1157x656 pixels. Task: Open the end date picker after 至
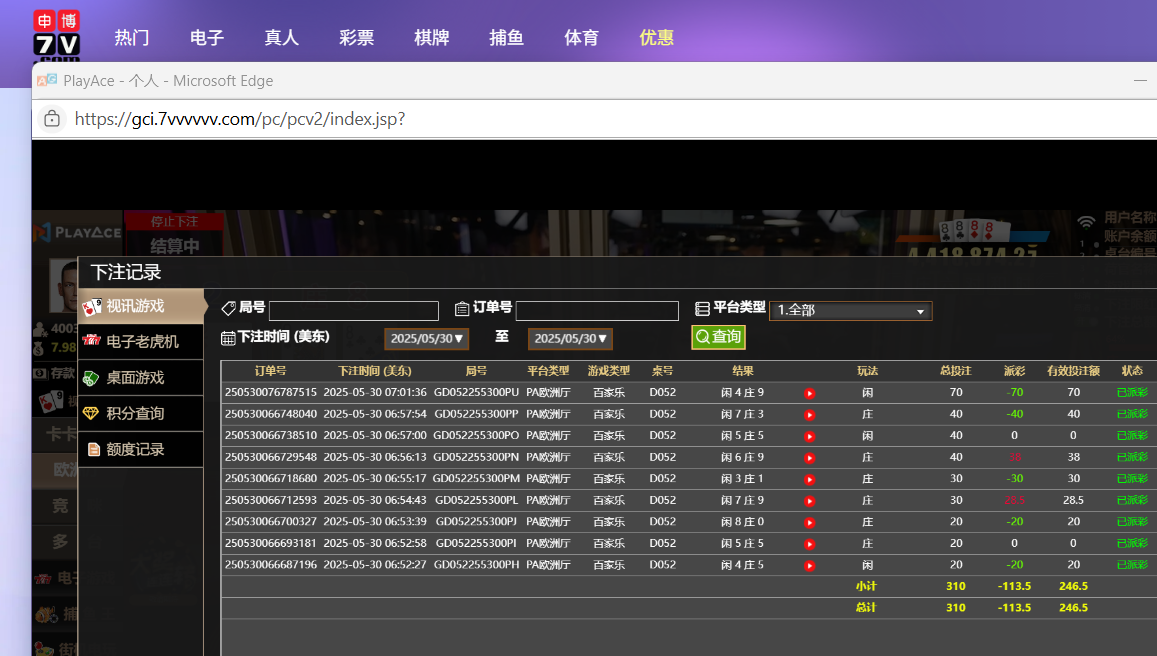click(x=570, y=339)
